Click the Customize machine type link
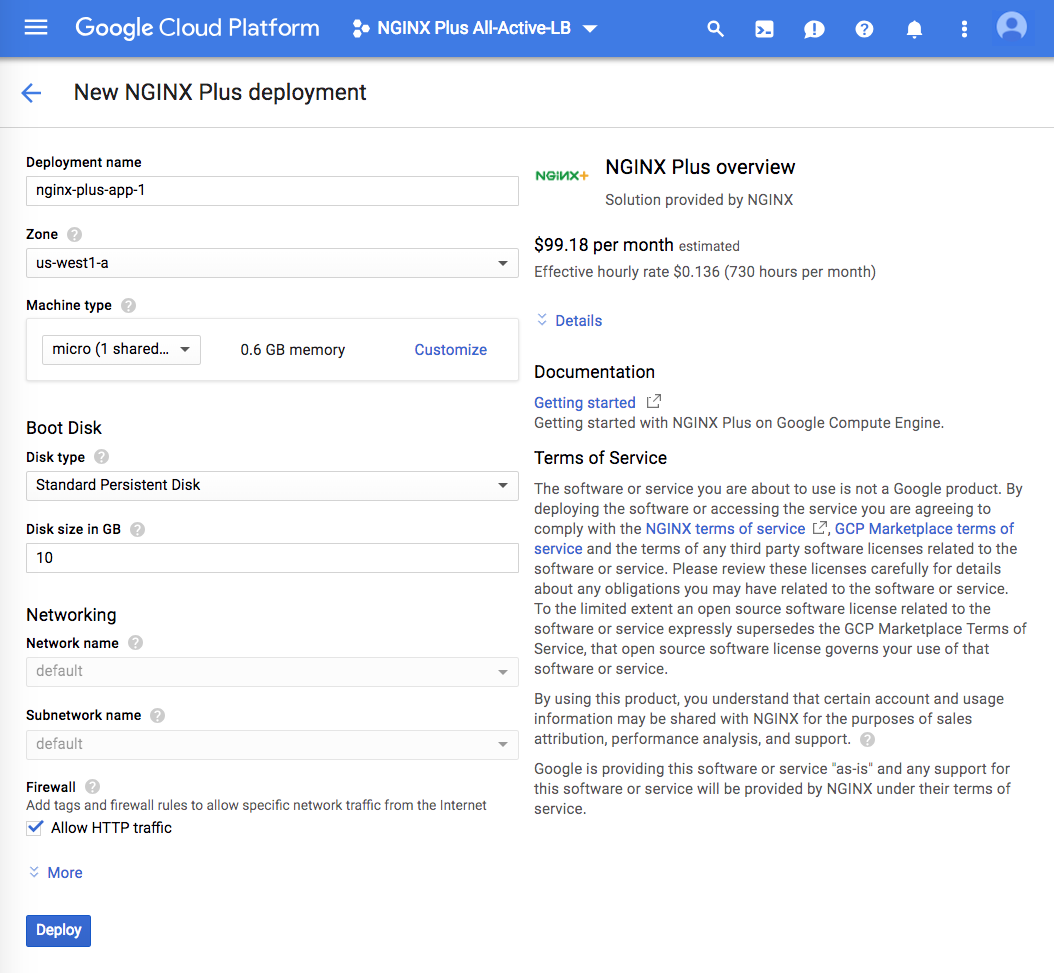This screenshot has width=1054, height=973. 450,350
